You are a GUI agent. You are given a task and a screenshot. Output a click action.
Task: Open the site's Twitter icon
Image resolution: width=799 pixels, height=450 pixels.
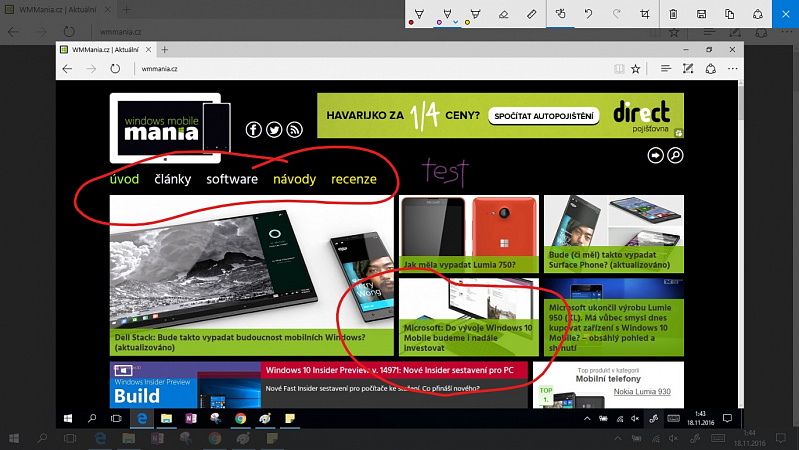(274, 130)
